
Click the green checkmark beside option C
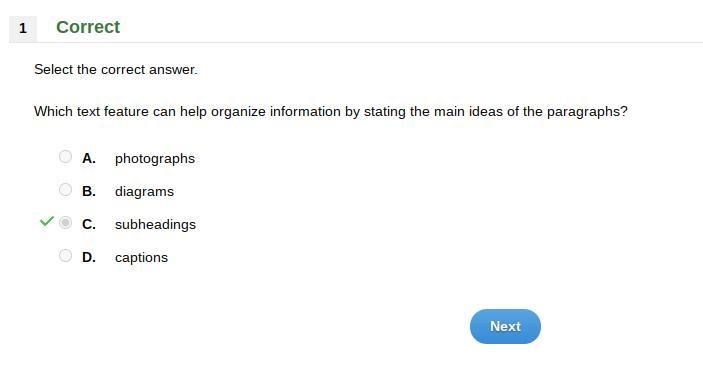pos(47,221)
